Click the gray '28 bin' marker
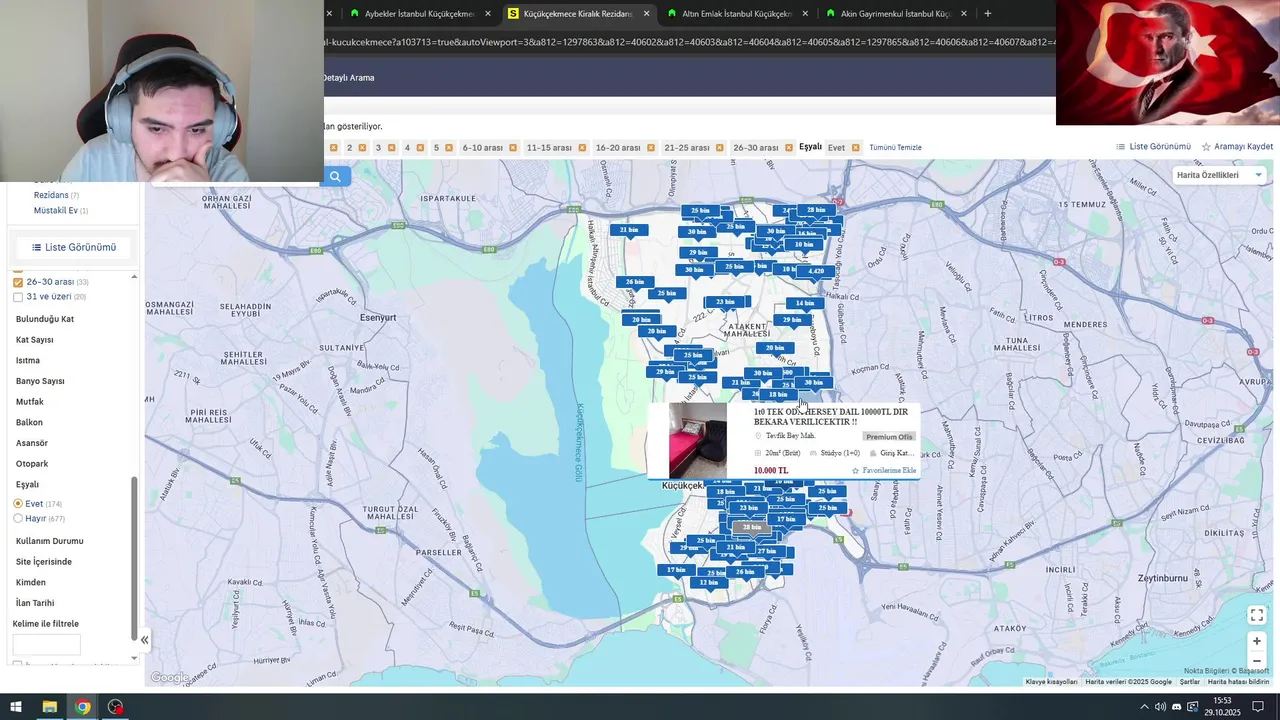 coord(751,527)
